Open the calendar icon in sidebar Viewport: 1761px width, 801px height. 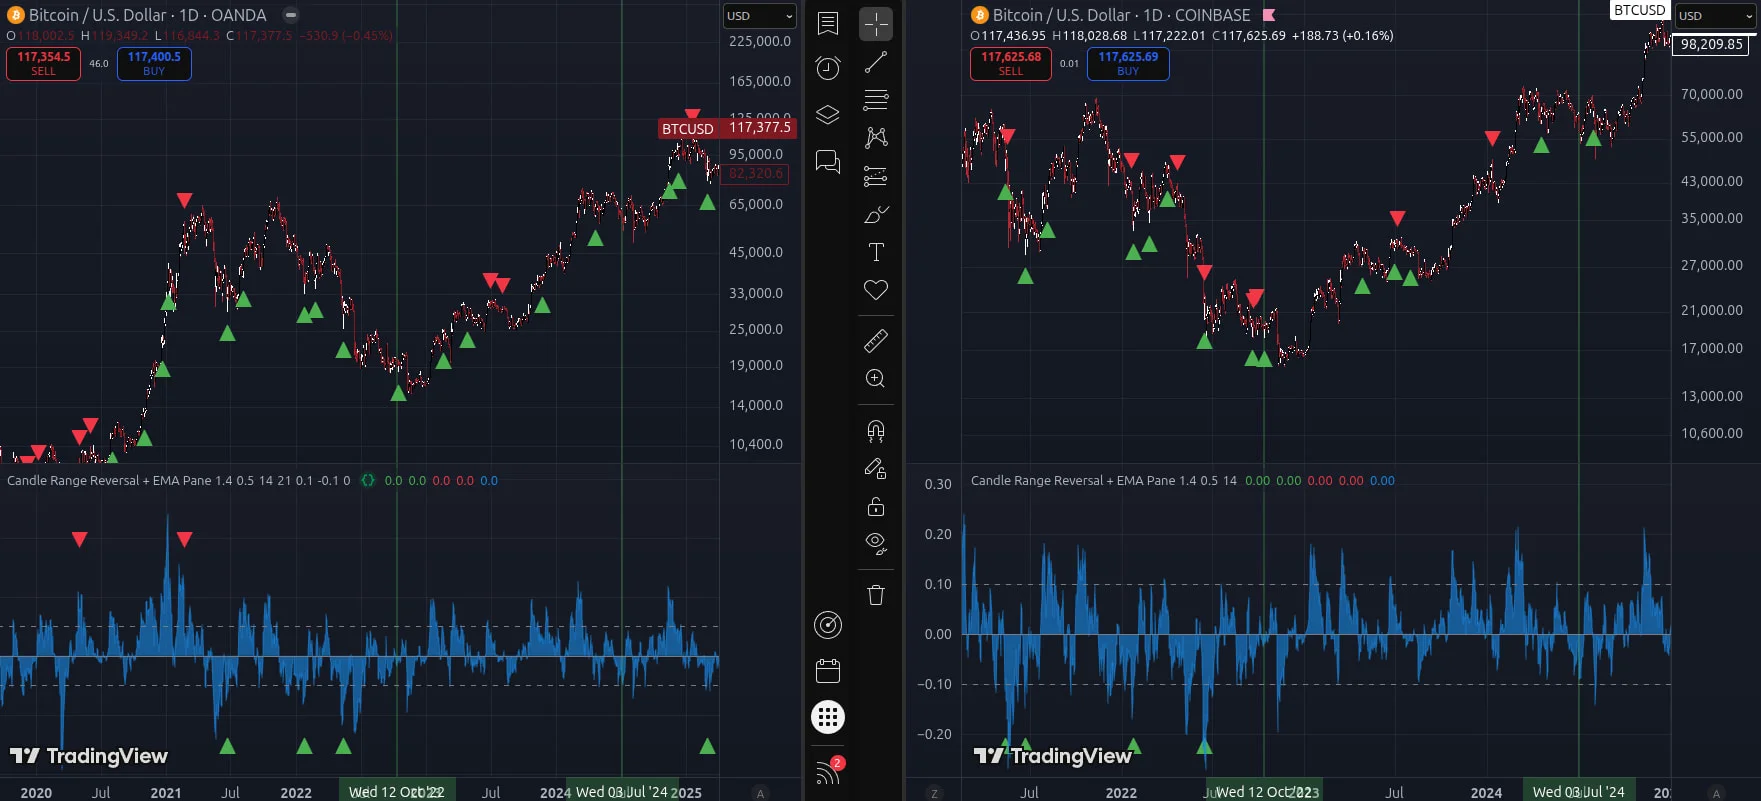828,671
